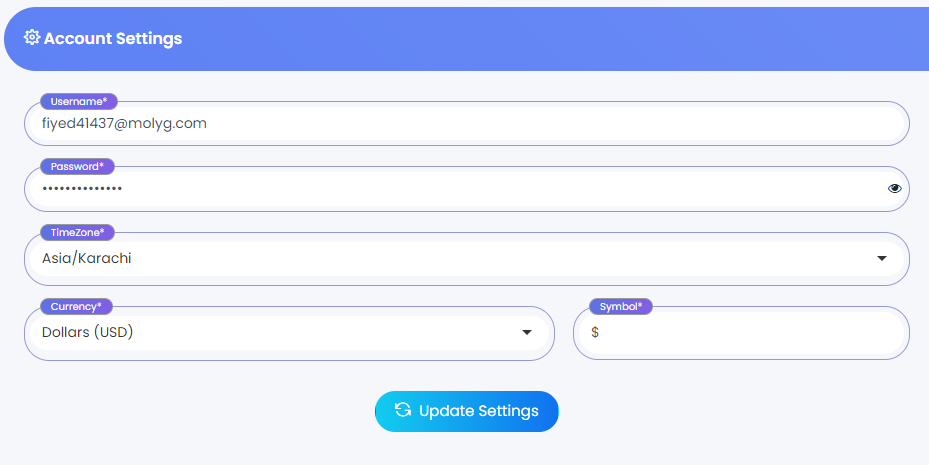929x465 pixels.
Task: Click inside the Password field dots
Action: (82, 188)
